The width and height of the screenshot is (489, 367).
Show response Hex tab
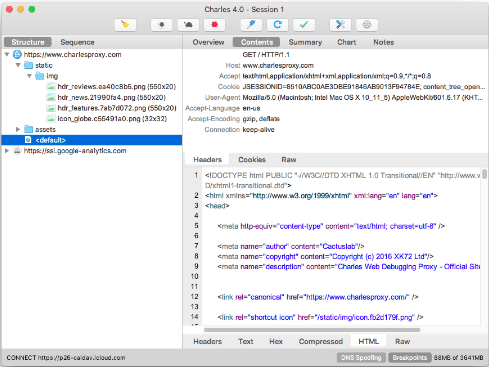(276, 341)
